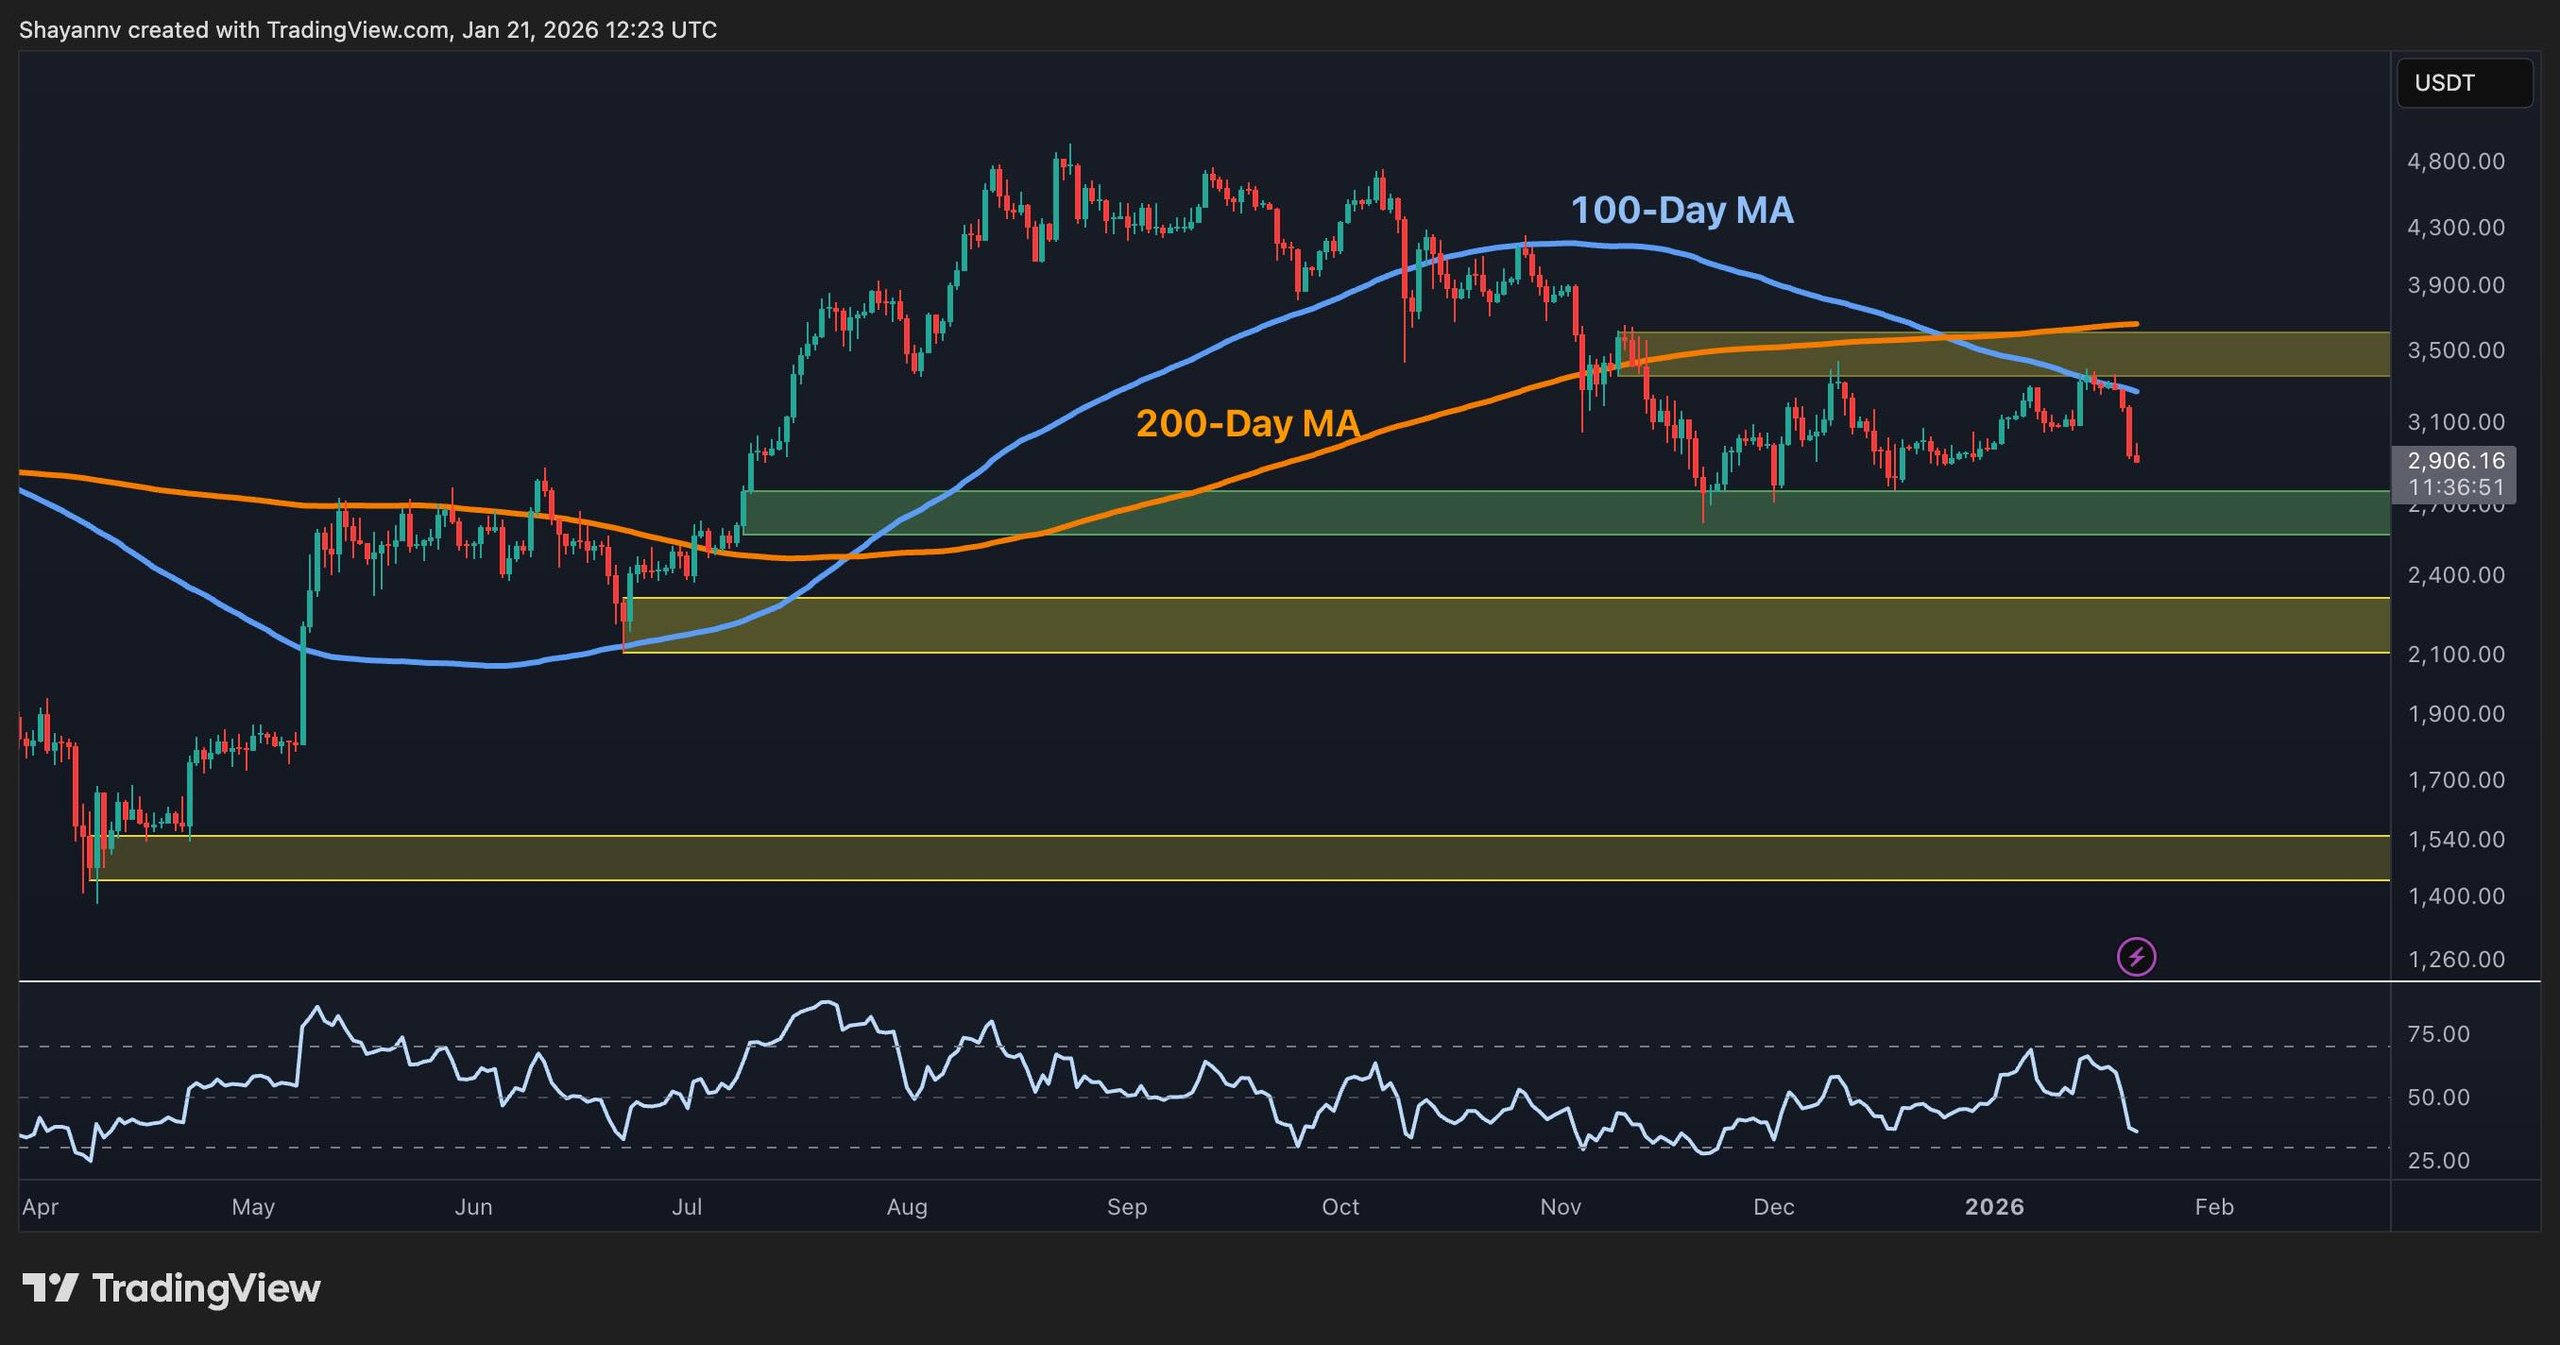
Task: Click the purple lightning bolt icon
Action: pyautogui.click(x=2136, y=957)
